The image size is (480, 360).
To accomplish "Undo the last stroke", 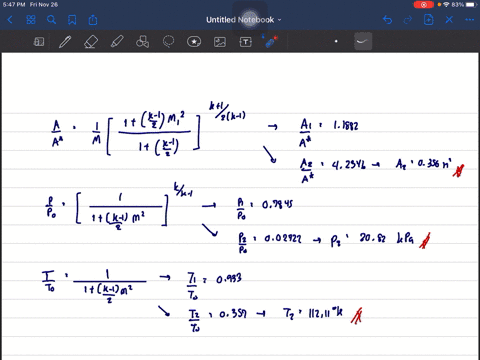I will click(387, 20).
